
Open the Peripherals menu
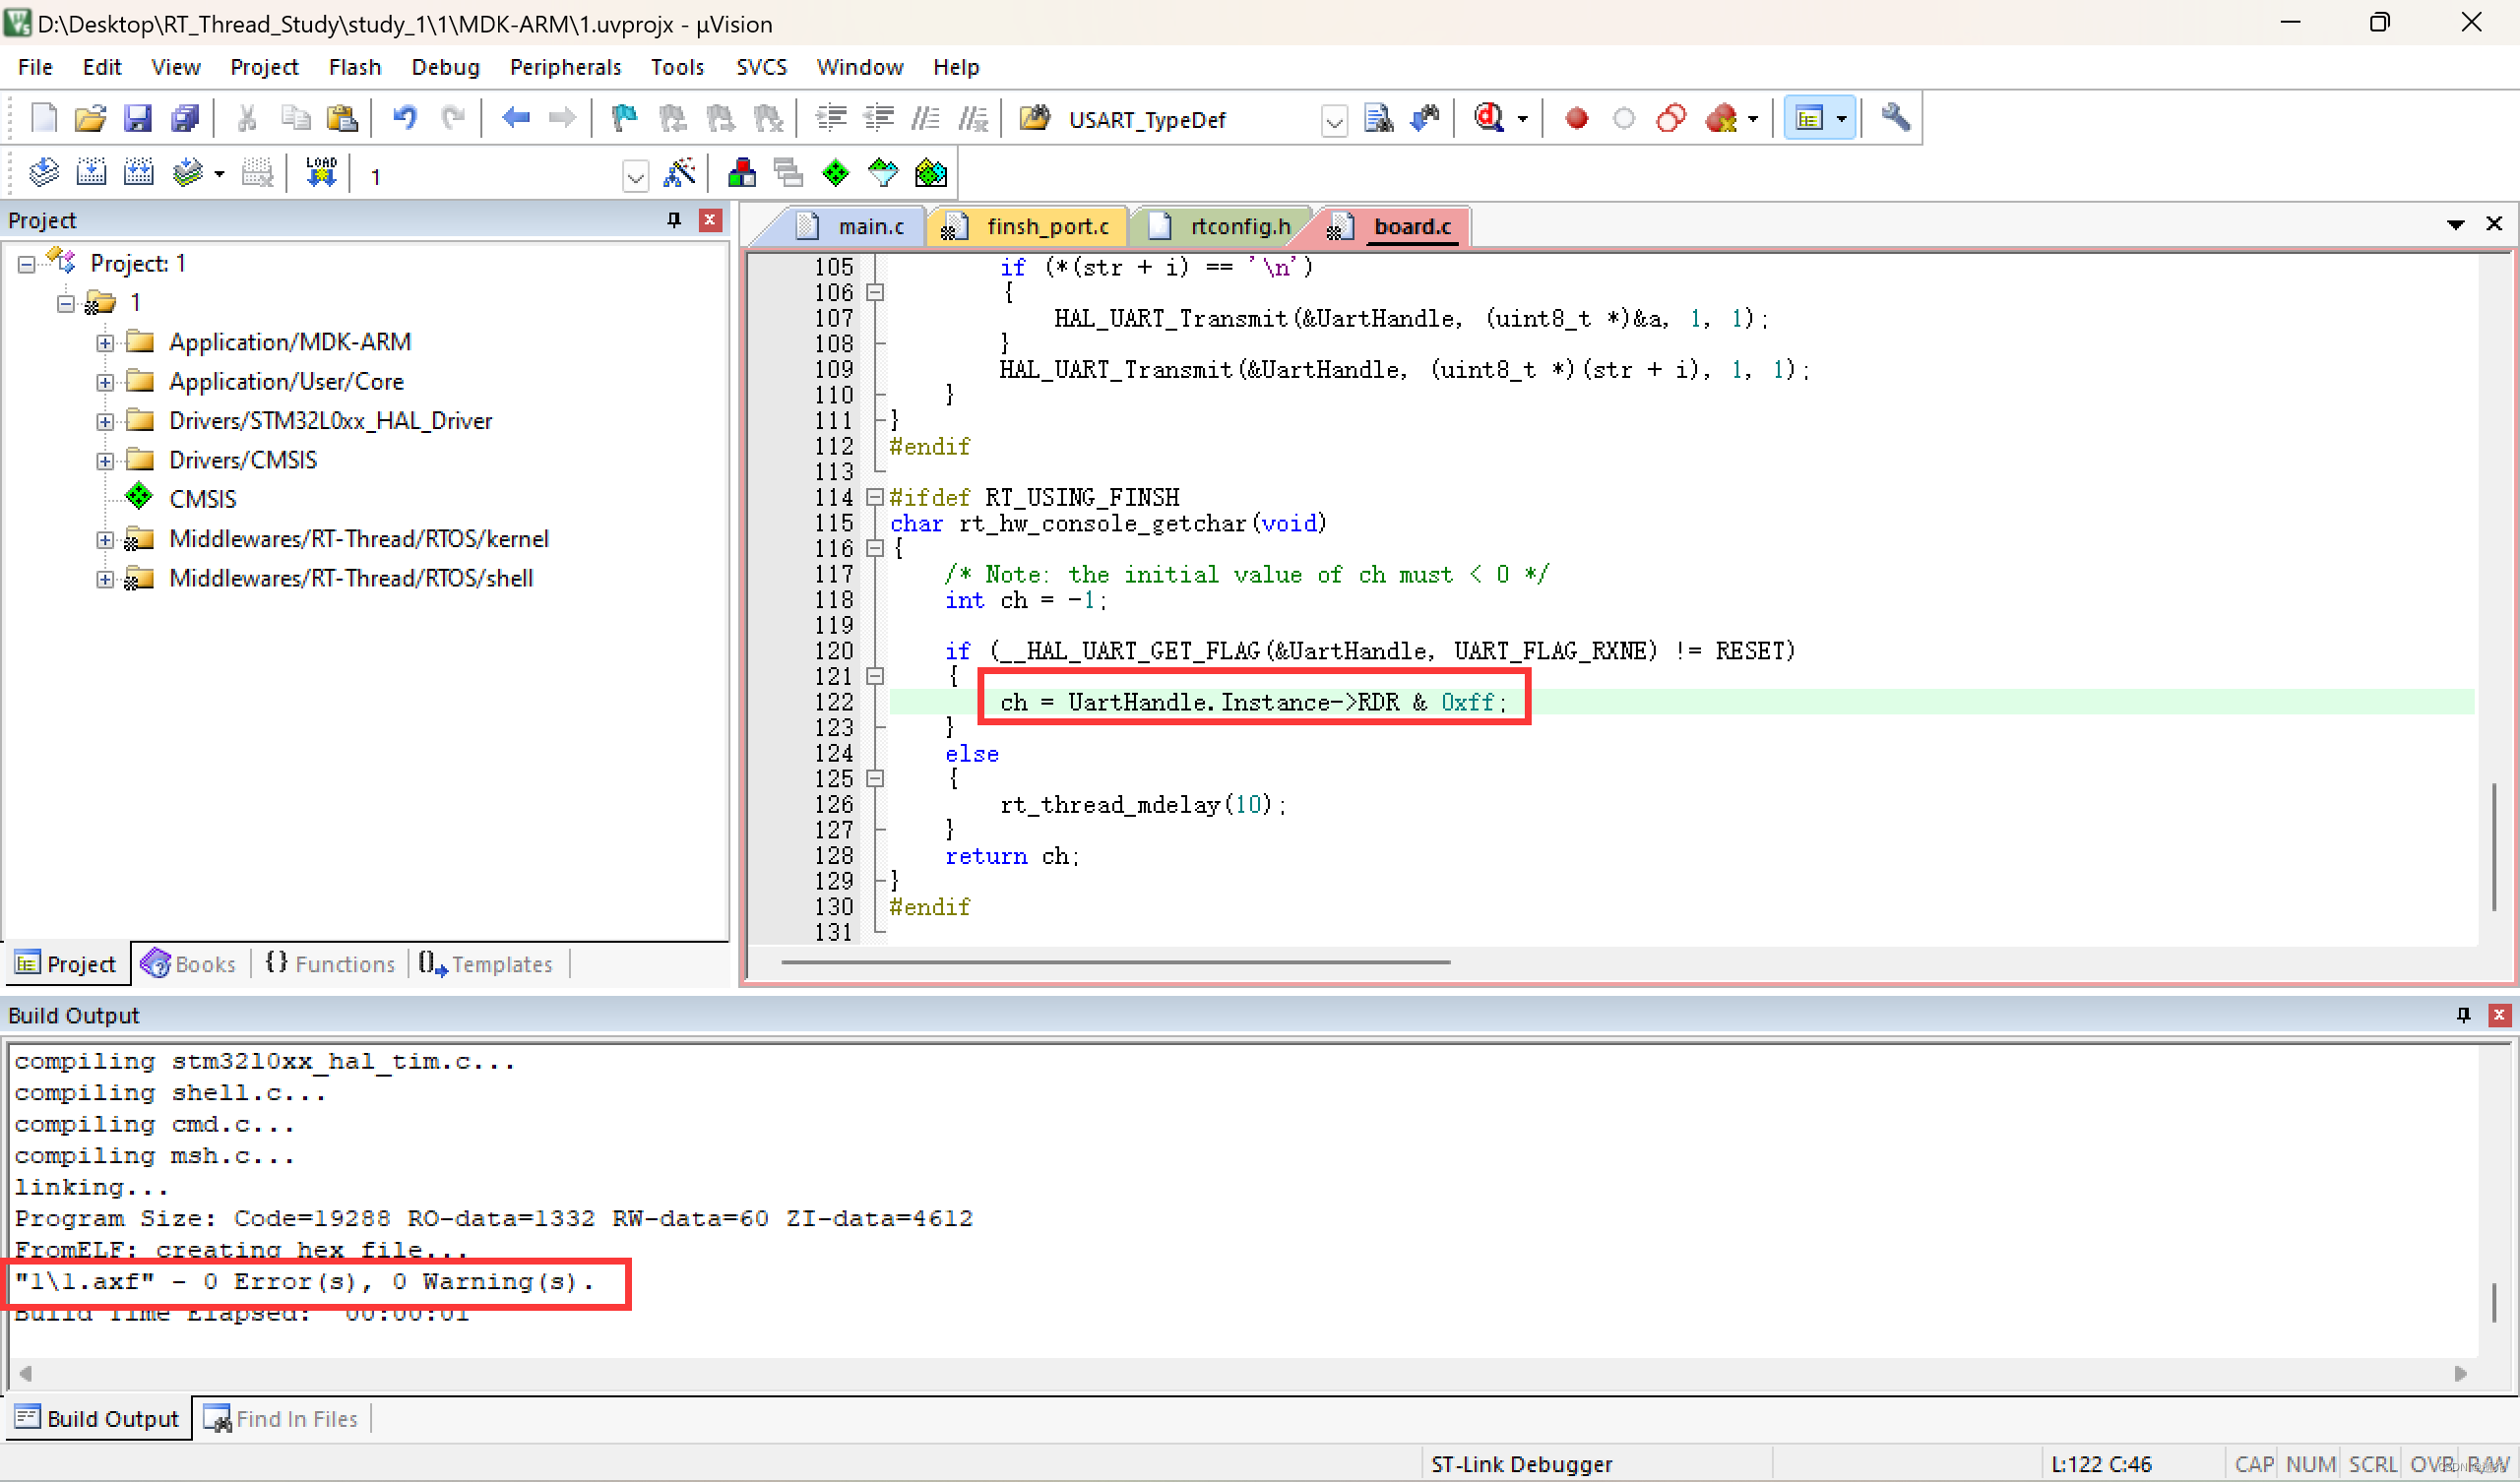click(565, 66)
